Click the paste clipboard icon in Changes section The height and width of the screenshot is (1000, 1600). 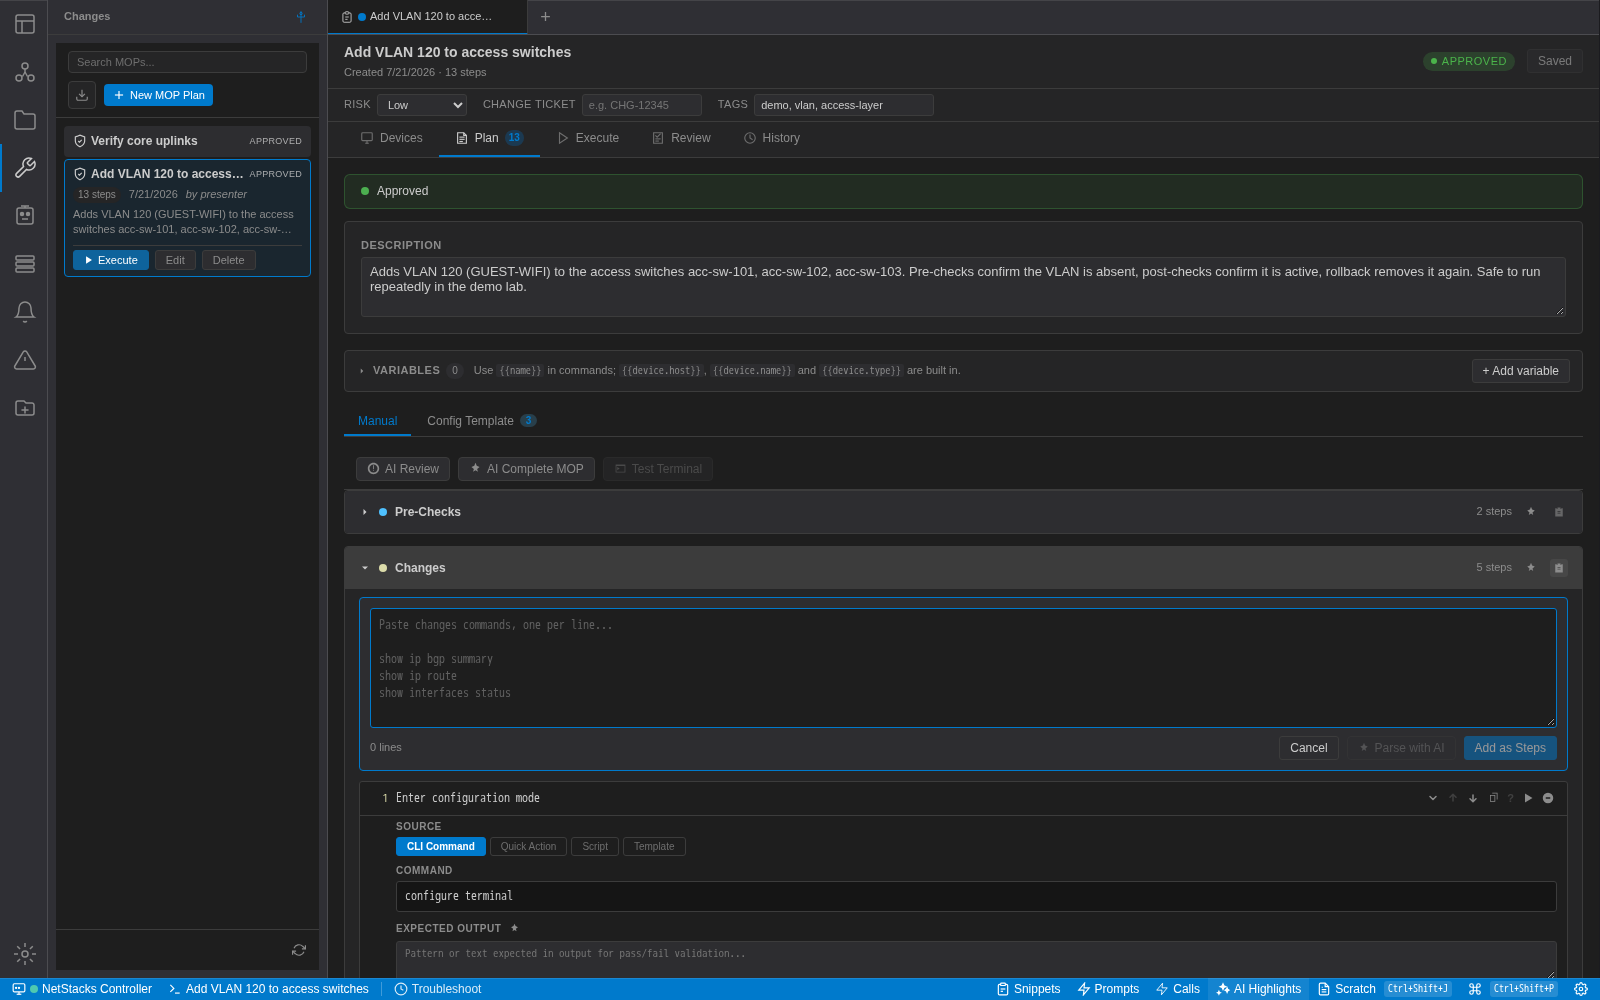click(1559, 568)
